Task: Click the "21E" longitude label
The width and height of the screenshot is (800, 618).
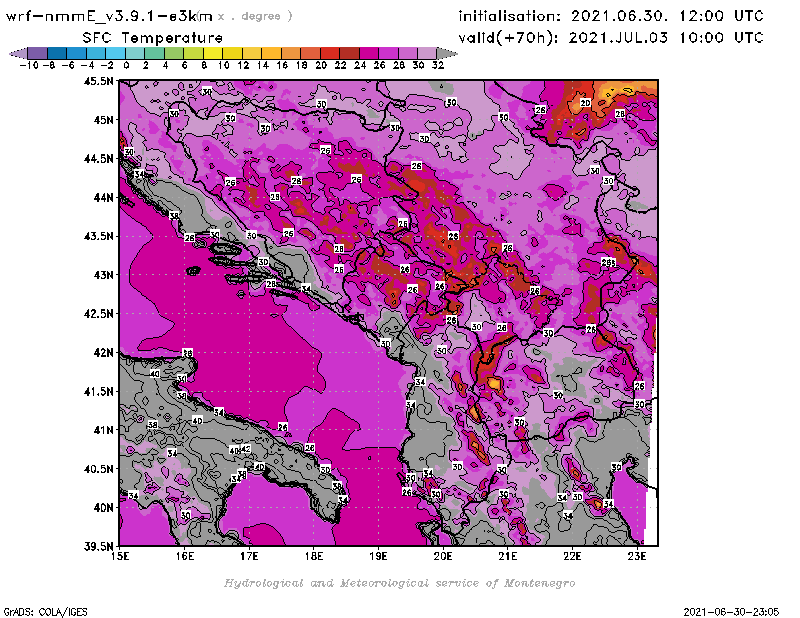Action: pos(508,556)
